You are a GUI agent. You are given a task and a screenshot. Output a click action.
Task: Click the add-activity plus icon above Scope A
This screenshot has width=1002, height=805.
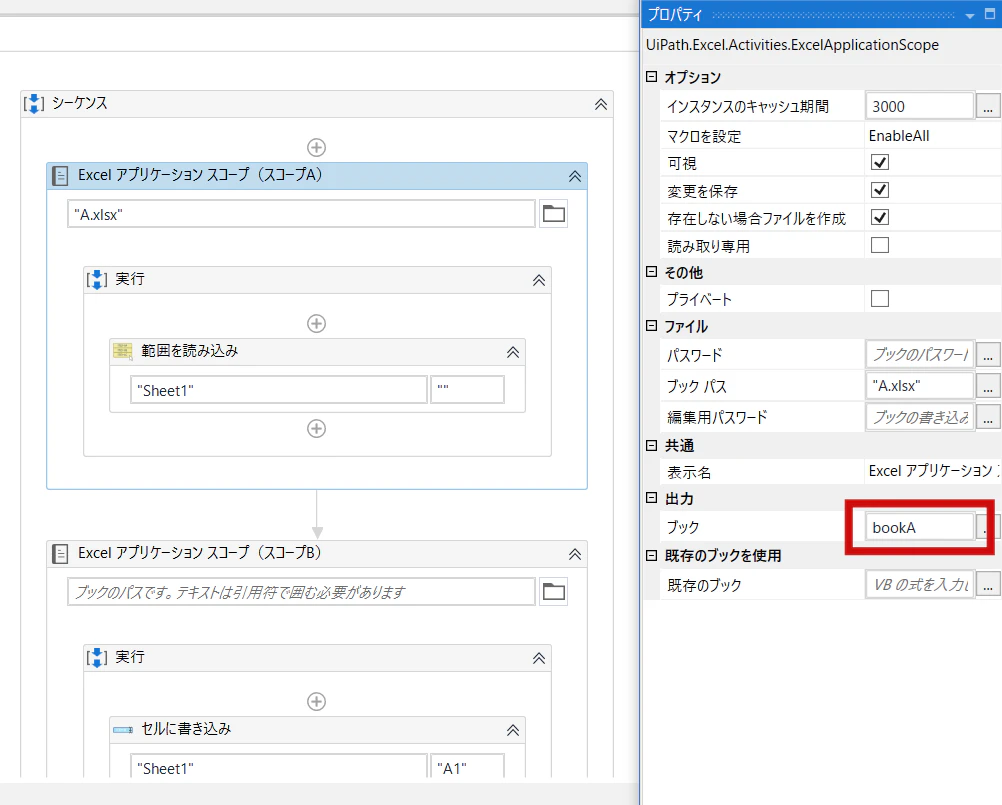point(316,148)
